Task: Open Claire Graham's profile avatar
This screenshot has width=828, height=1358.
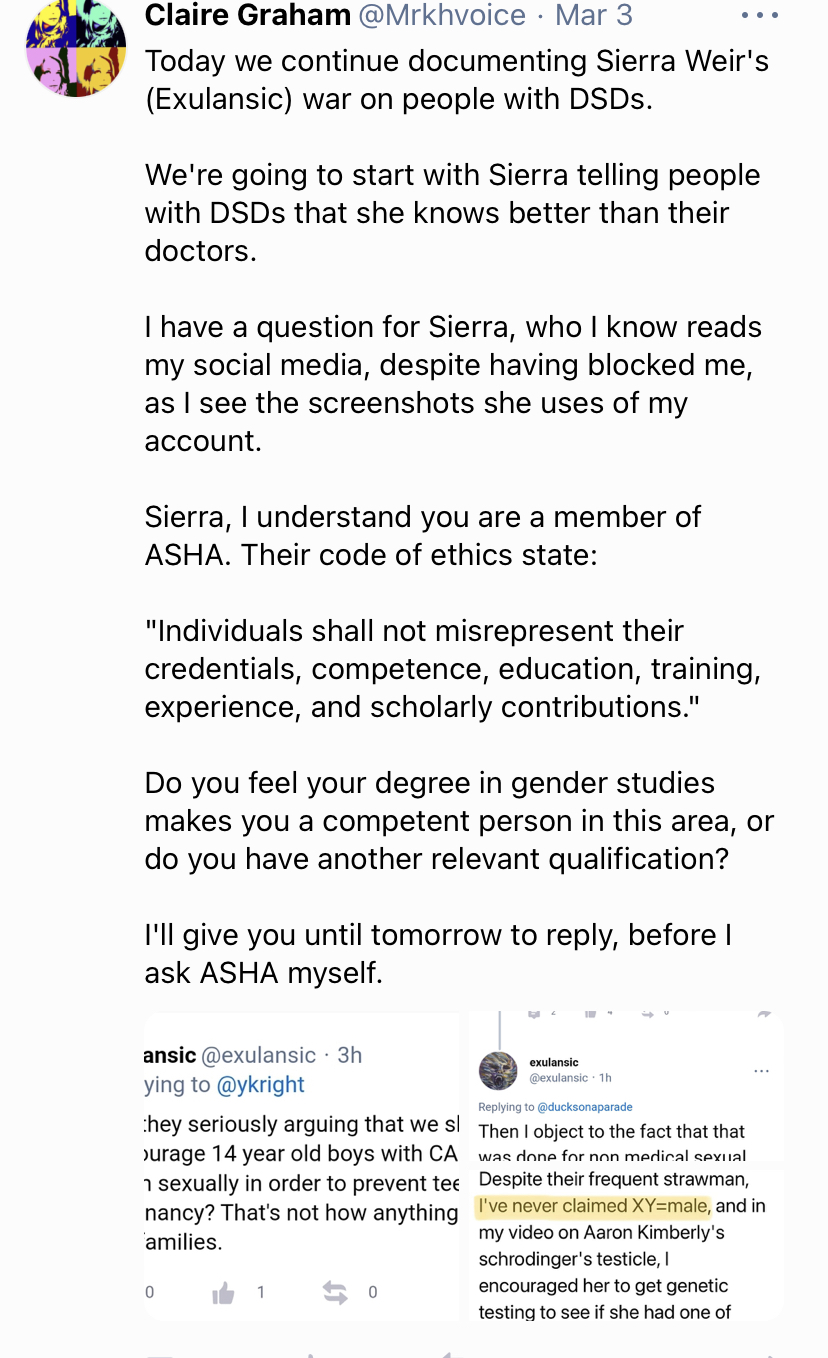Action: (76, 46)
